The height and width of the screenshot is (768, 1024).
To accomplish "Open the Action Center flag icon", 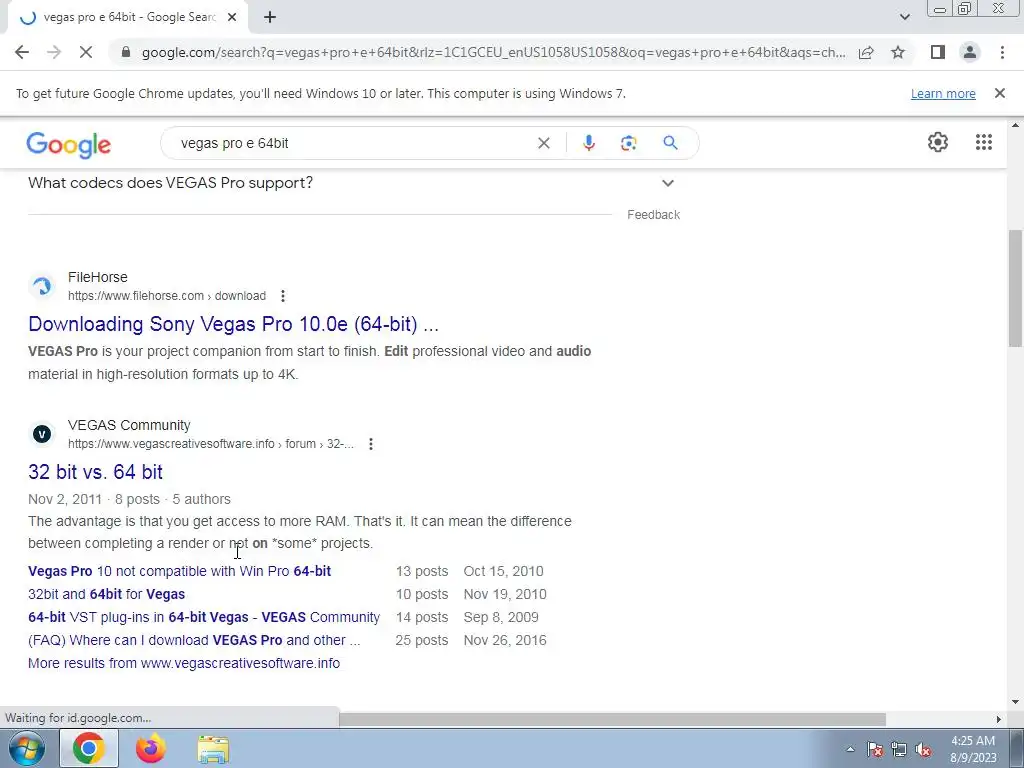I will (x=875, y=749).
